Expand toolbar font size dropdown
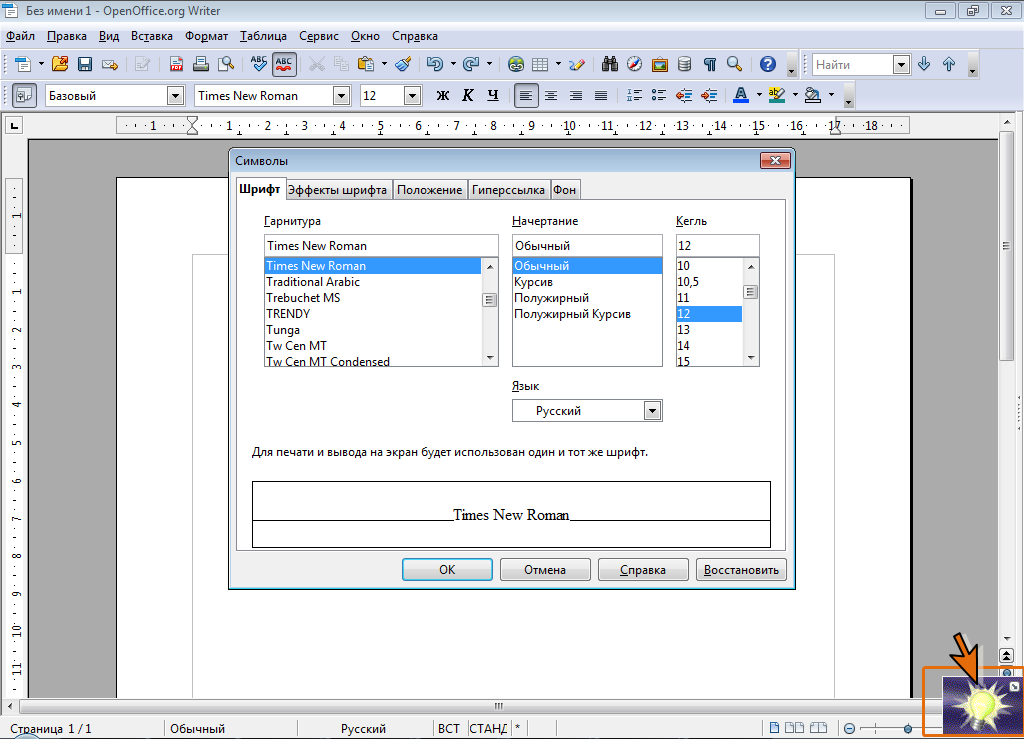 click(x=412, y=96)
